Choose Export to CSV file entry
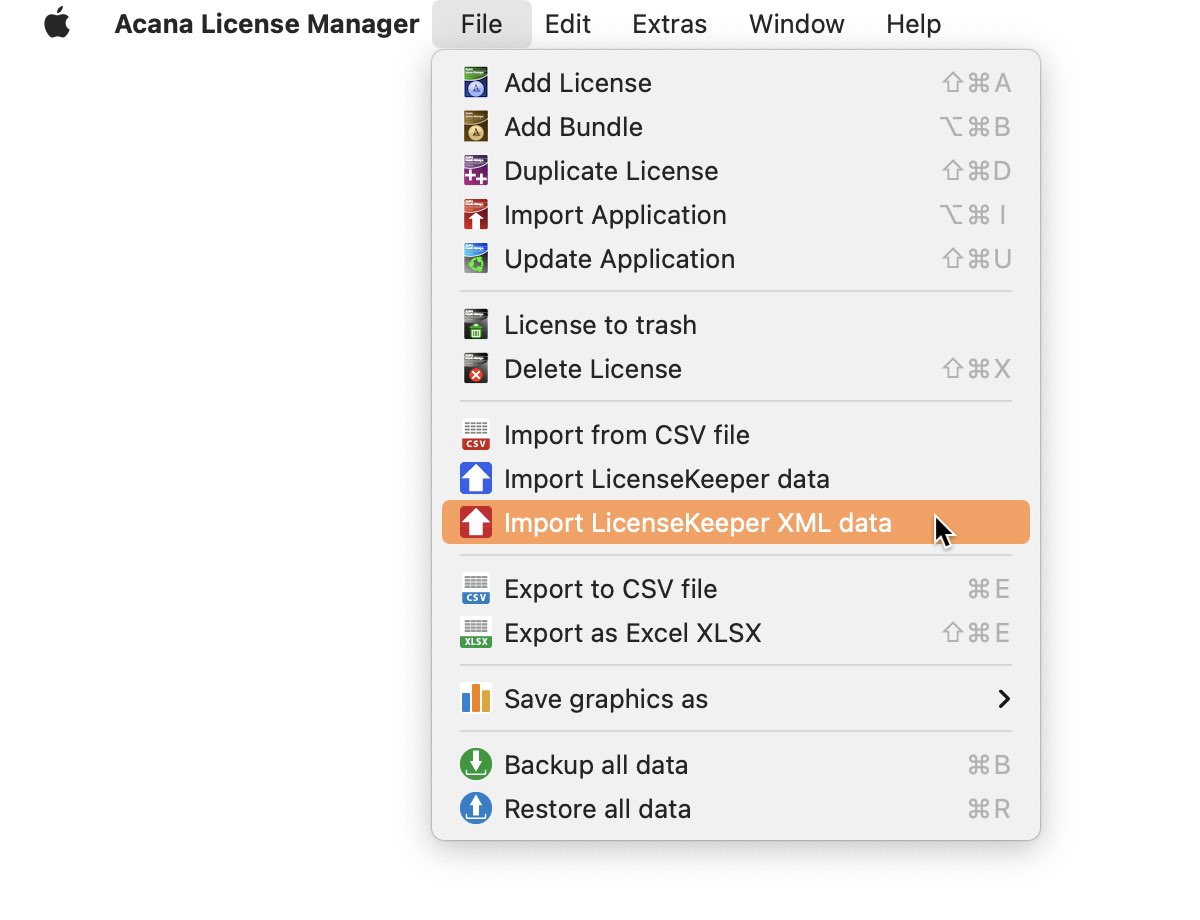Screen dimensions: 1200x920 736,589
